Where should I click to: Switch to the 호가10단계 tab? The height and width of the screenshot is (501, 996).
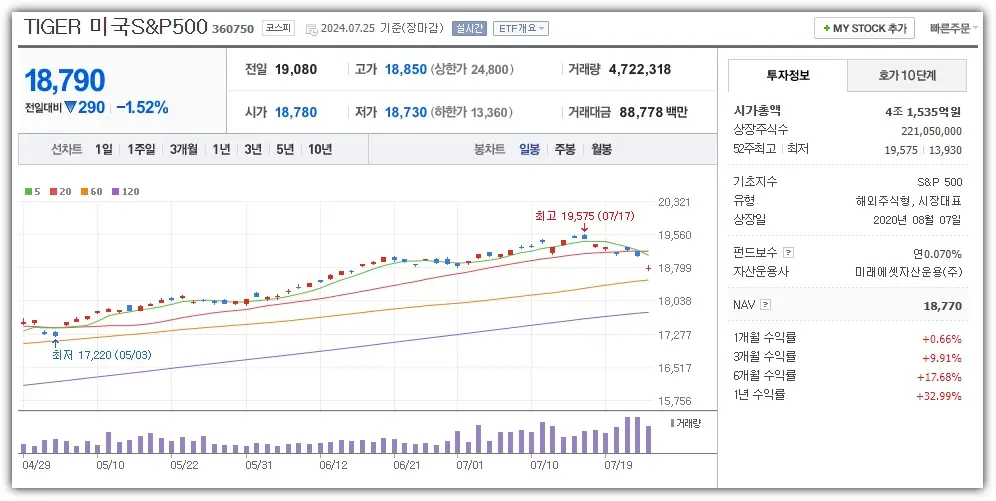[907, 75]
